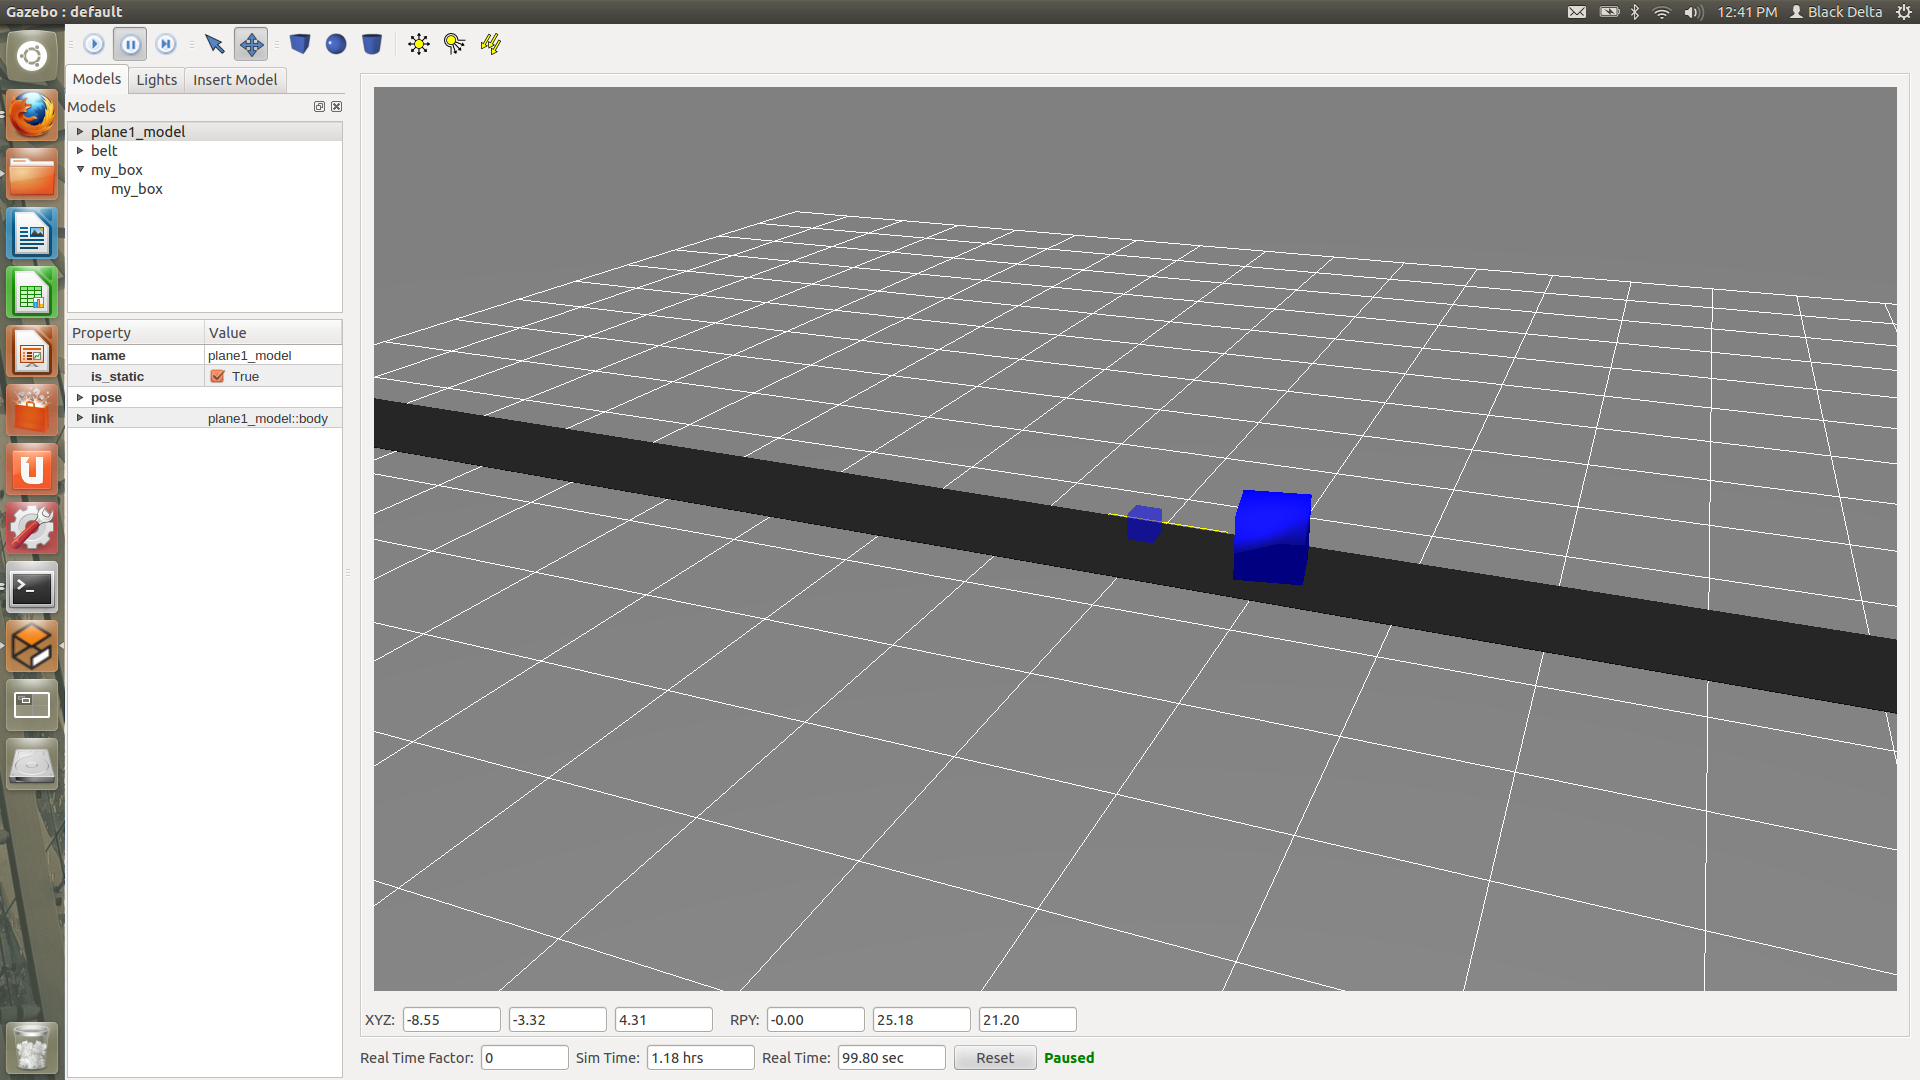
Task: Select my_box tree item in Models panel
Action: click(119, 169)
